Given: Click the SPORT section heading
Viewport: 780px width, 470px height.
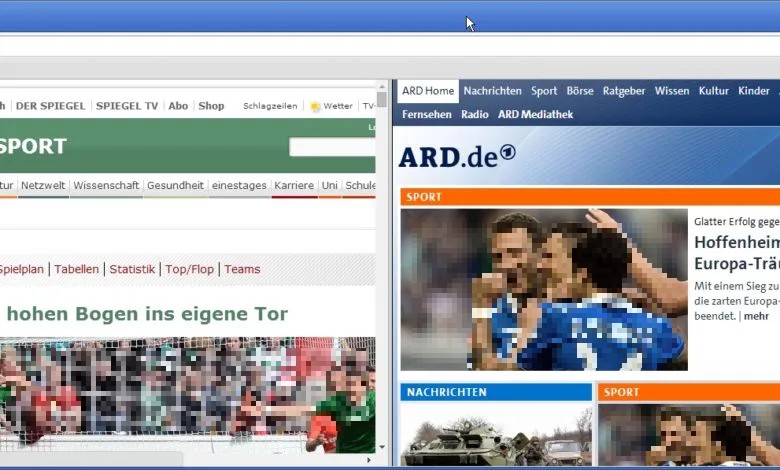Looking at the screenshot, I should 33,146.
